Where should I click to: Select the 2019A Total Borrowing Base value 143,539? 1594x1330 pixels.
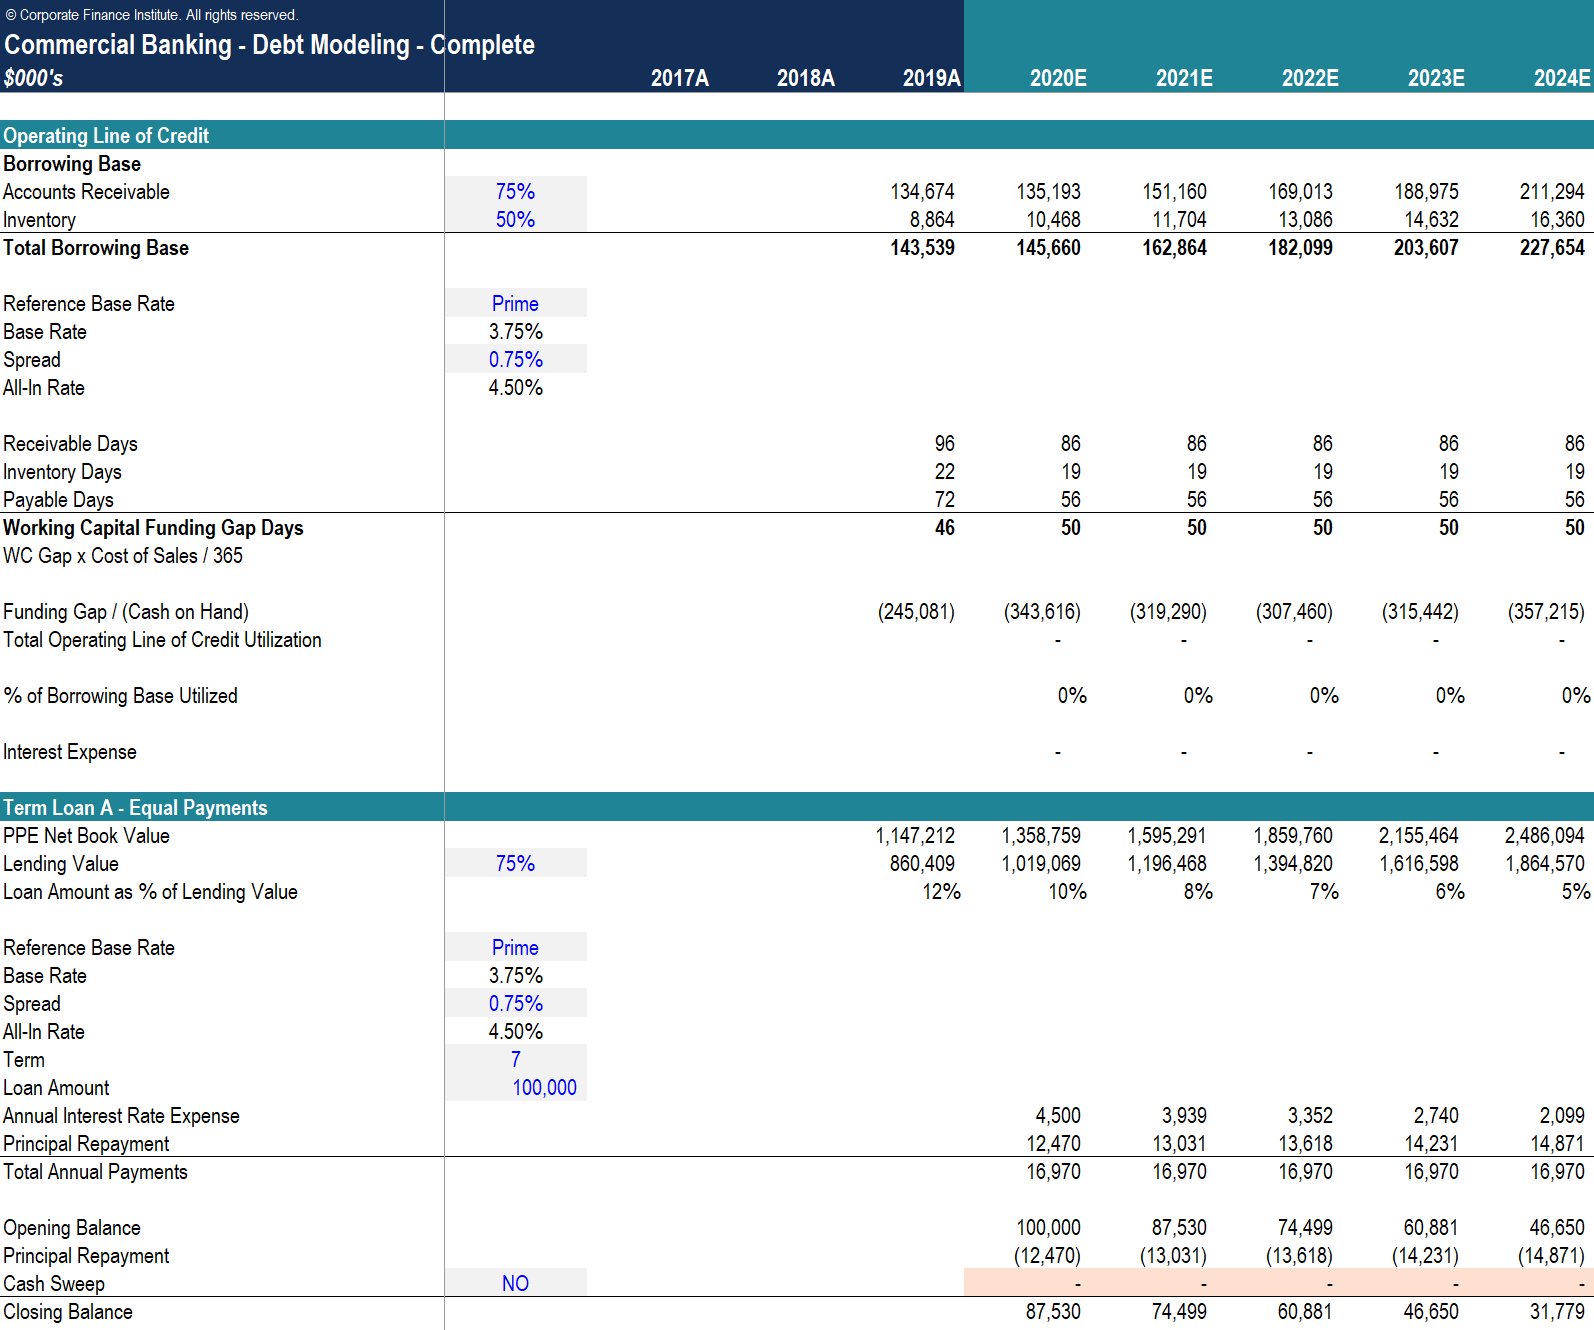pos(922,247)
